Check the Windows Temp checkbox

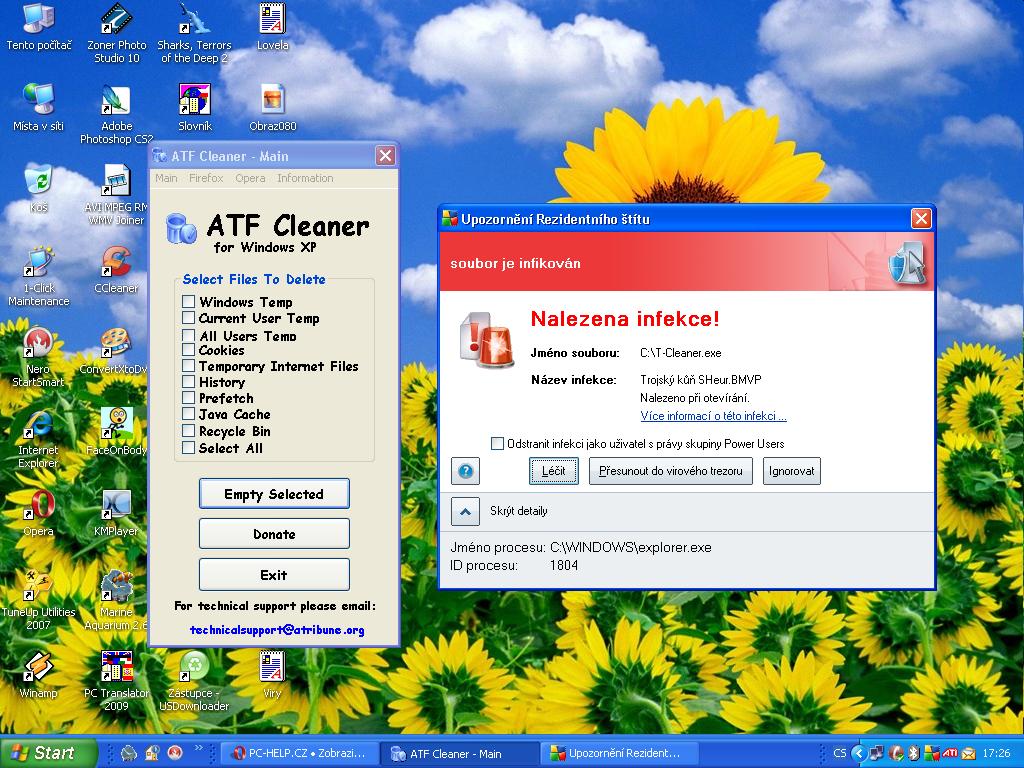(x=188, y=301)
